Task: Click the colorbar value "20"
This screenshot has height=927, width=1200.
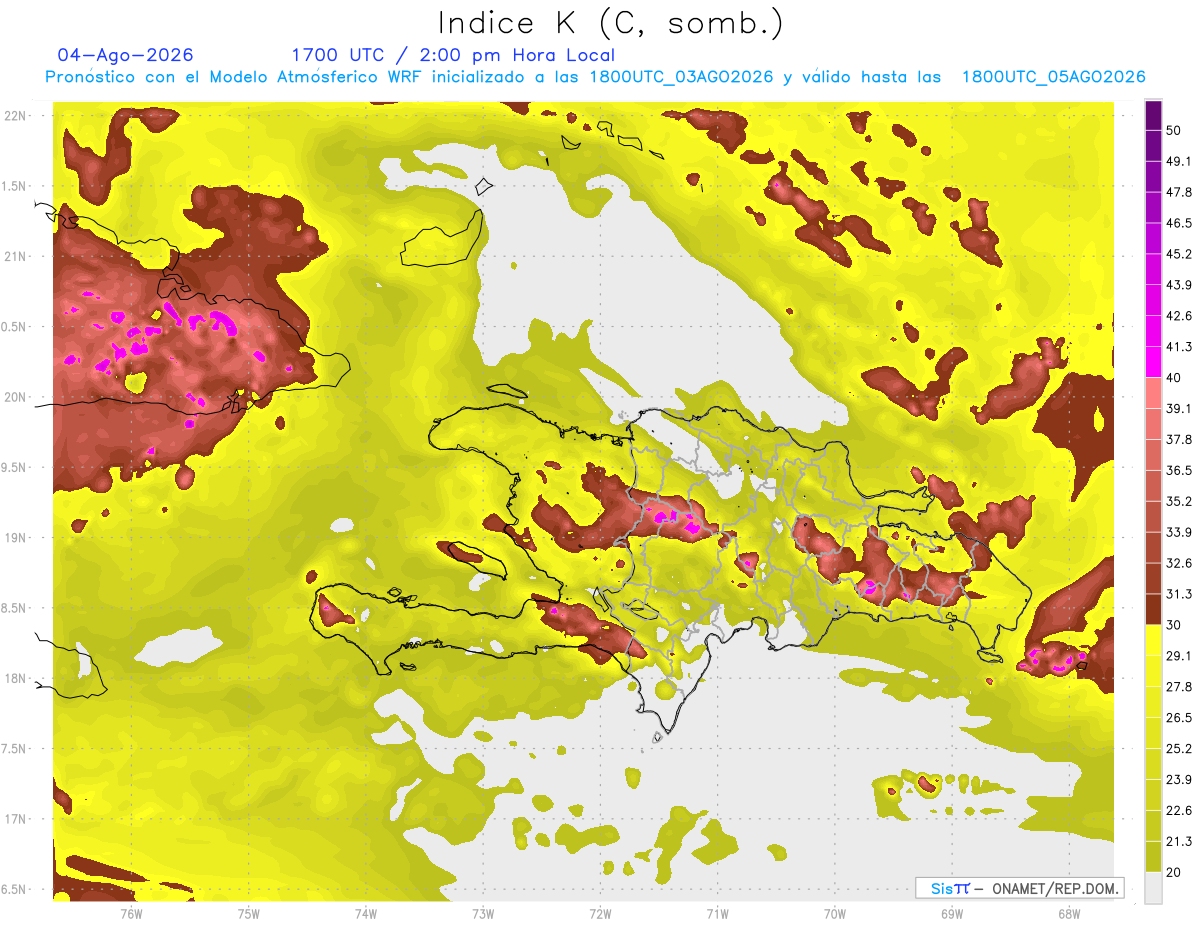Action: coord(1175,872)
